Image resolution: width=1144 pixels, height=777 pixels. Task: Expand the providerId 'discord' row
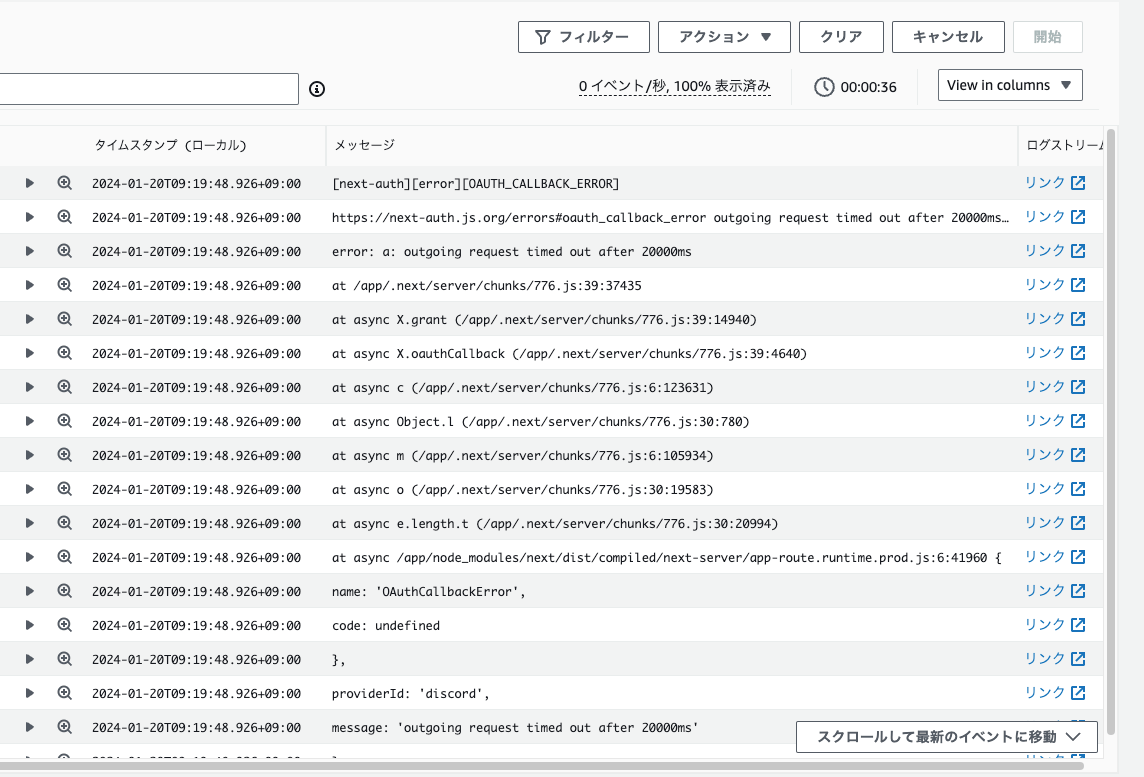tap(29, 693)
